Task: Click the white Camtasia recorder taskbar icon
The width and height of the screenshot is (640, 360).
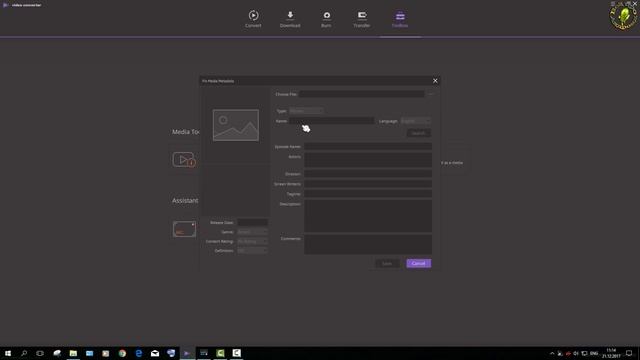Action: (x=236, y=353)
